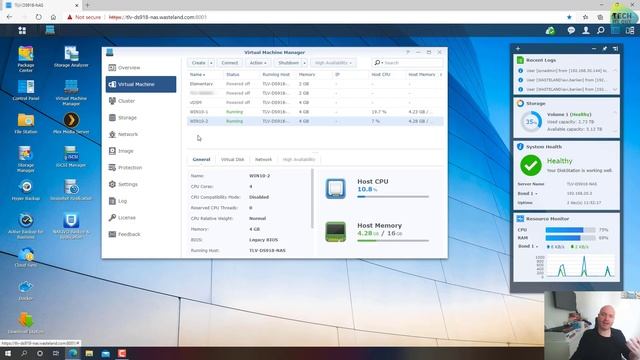Click the Host CPU usage bar
640x360 pixels.
pyautogui.click(x=393, y=197)
